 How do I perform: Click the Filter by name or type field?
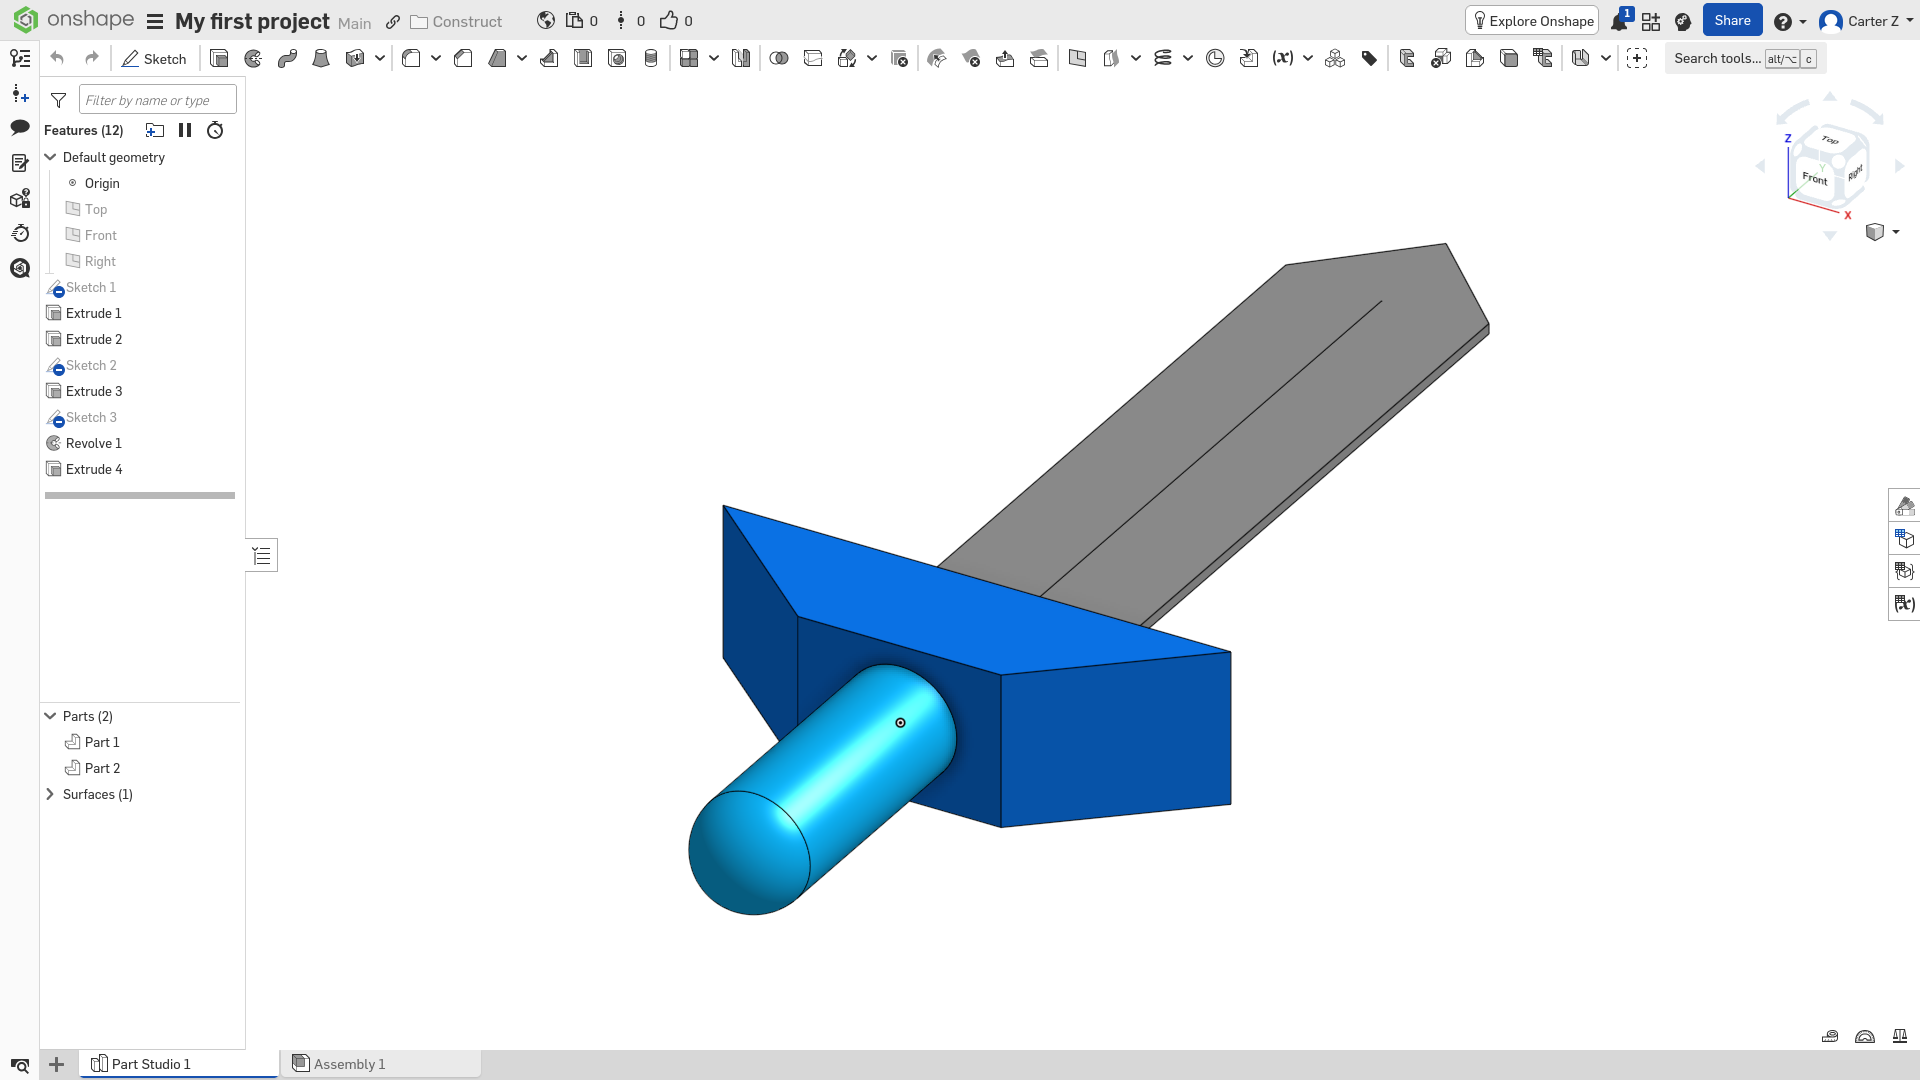click(158, 100)
